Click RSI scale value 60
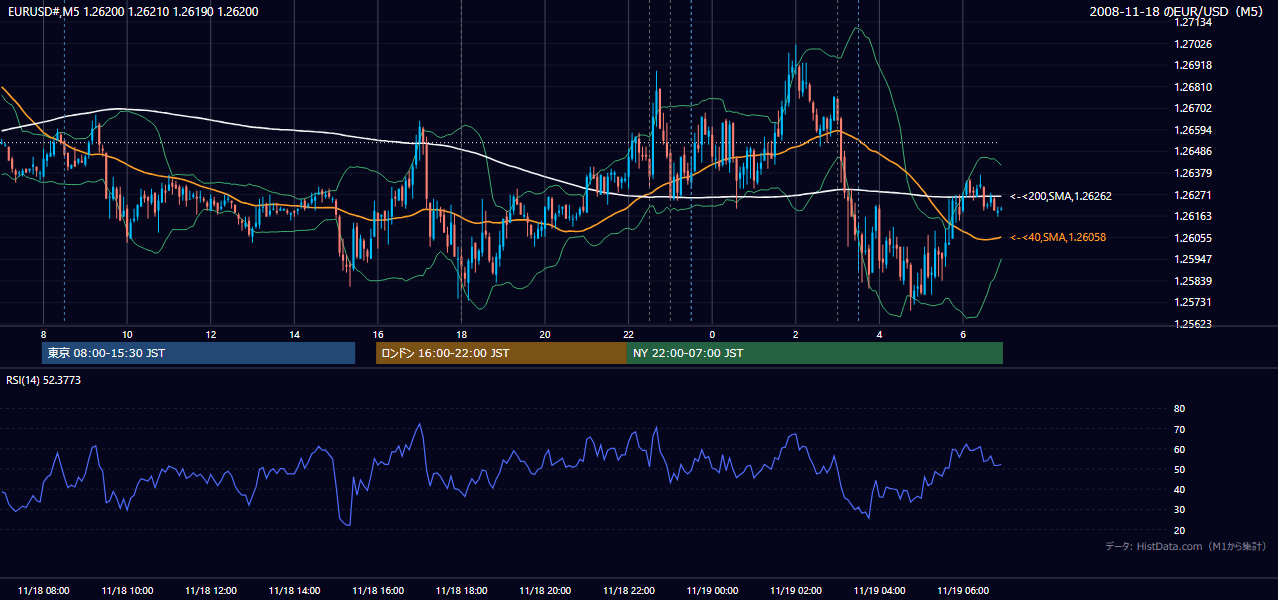 (1179, 449)
